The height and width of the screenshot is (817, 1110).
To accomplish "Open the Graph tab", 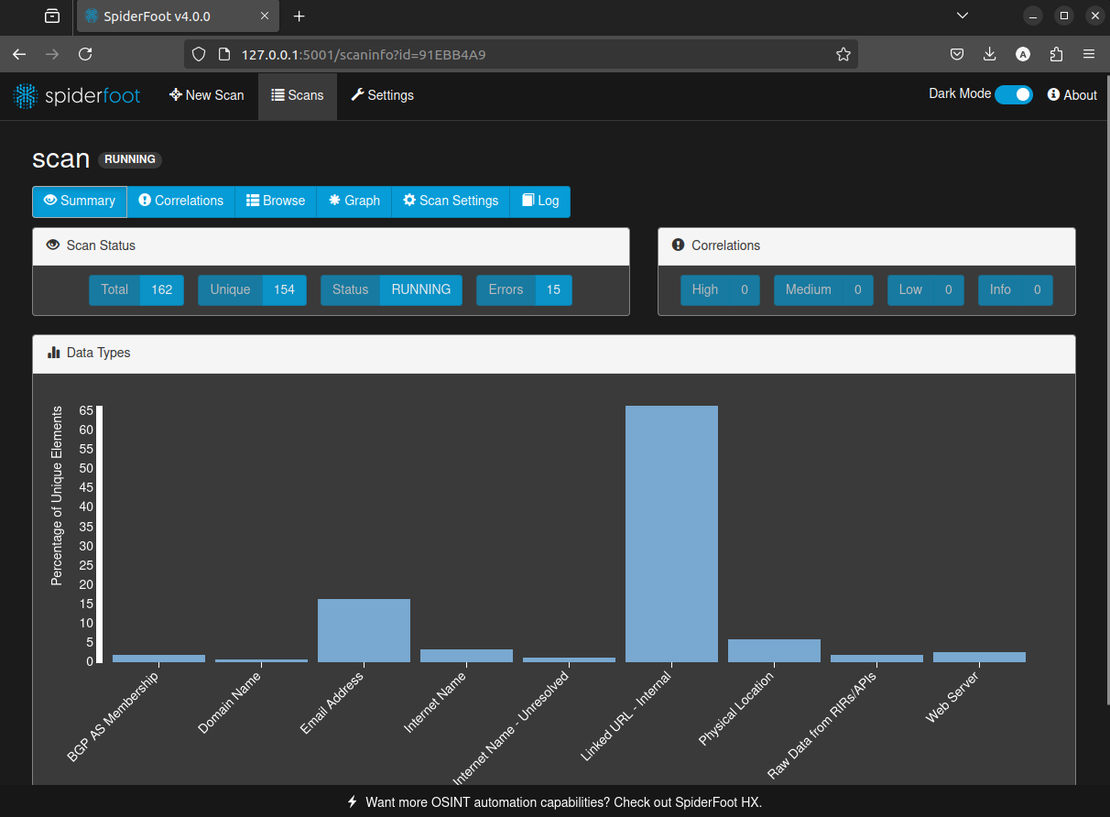I will coord(354,201).
